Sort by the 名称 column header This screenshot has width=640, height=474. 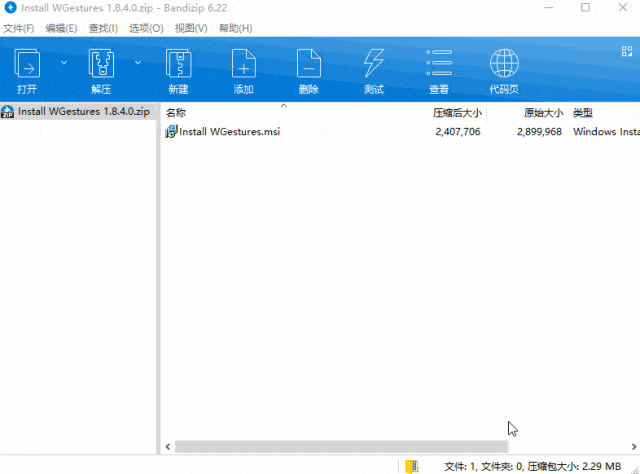point(176,113)
